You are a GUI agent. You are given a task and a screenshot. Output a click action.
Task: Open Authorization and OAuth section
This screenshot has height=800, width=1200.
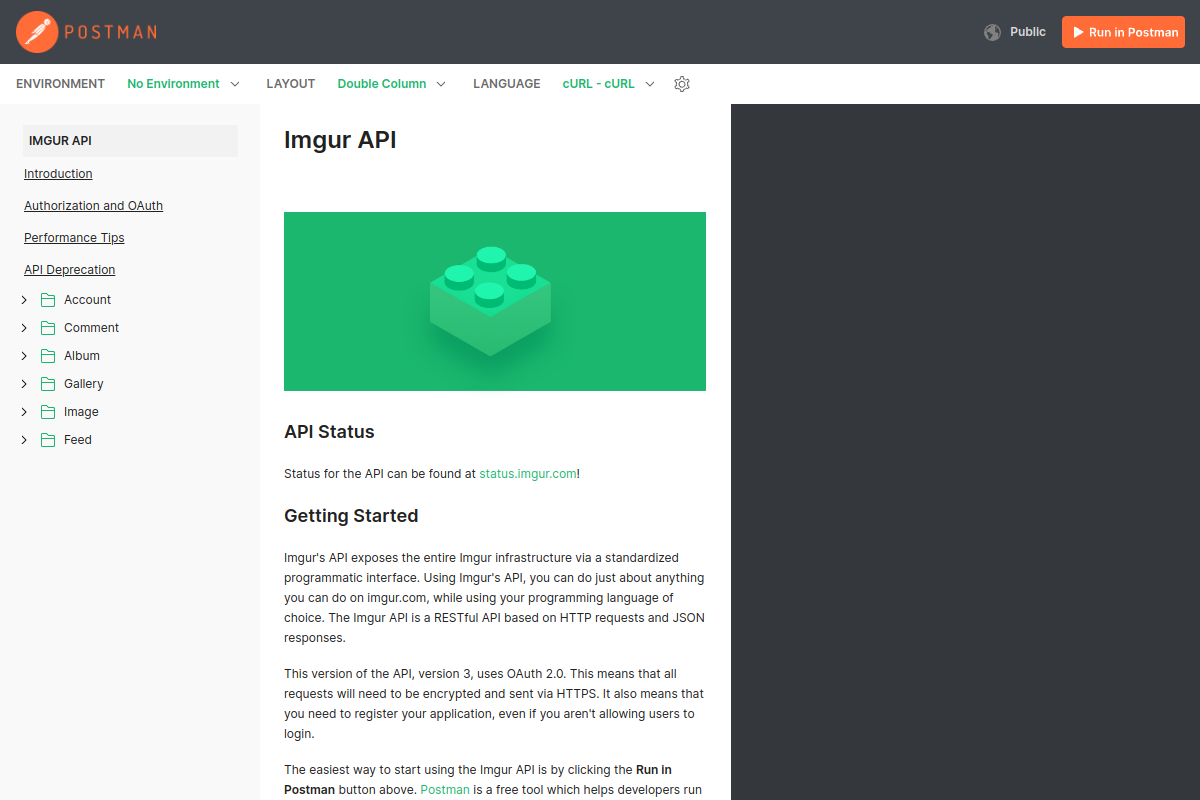coord(93,206)
